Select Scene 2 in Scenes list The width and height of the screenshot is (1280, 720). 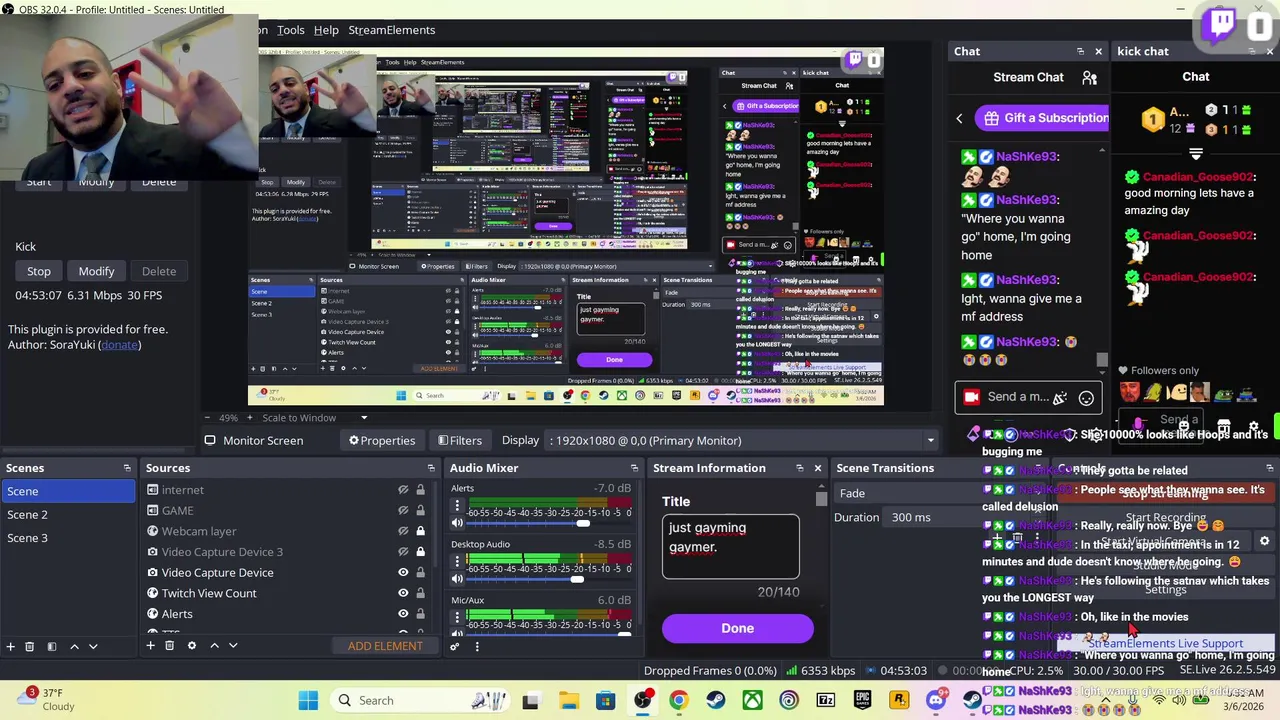pyautogui.click(x=68, y=514)
